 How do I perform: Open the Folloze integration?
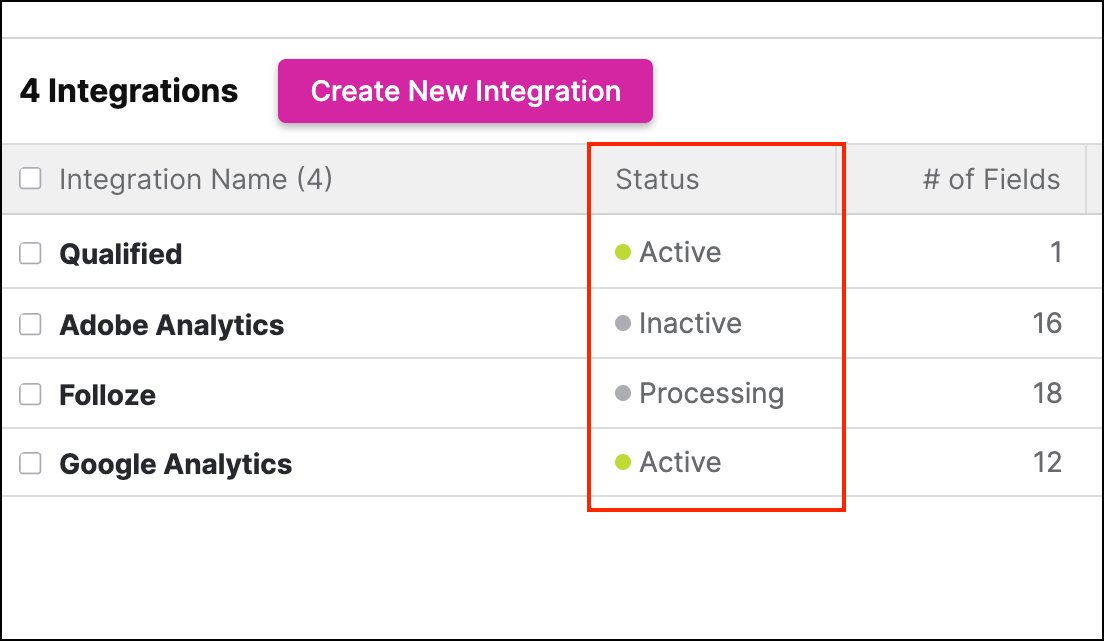coord(108,395)
